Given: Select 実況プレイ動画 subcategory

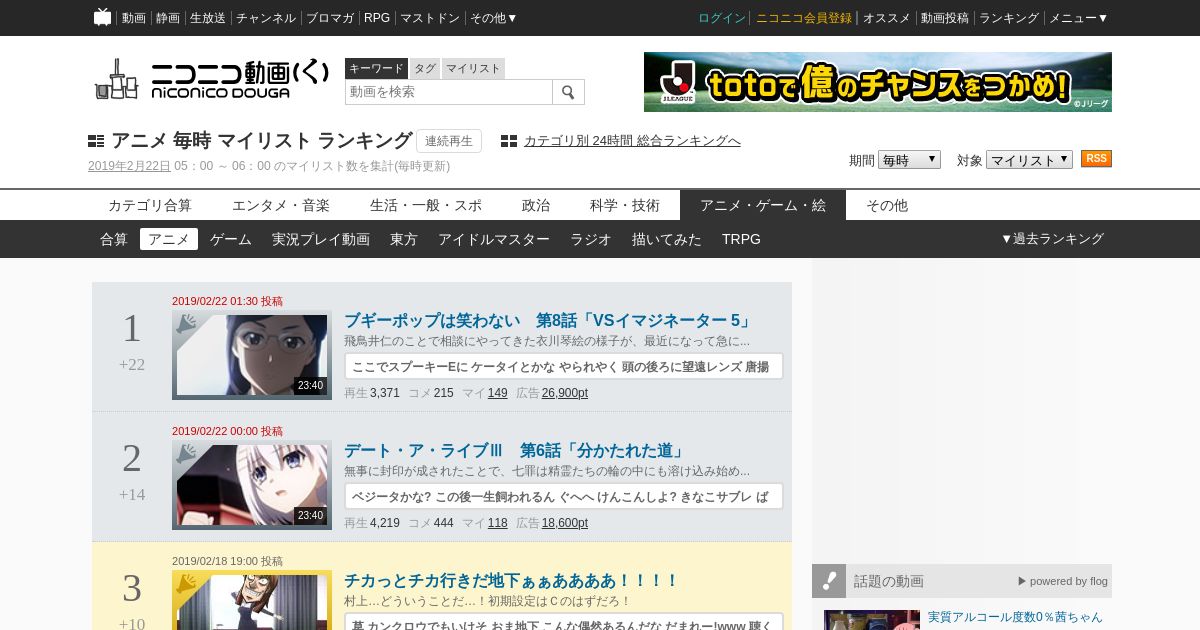Looking at the screenshot, I should [x=321, y=239].
